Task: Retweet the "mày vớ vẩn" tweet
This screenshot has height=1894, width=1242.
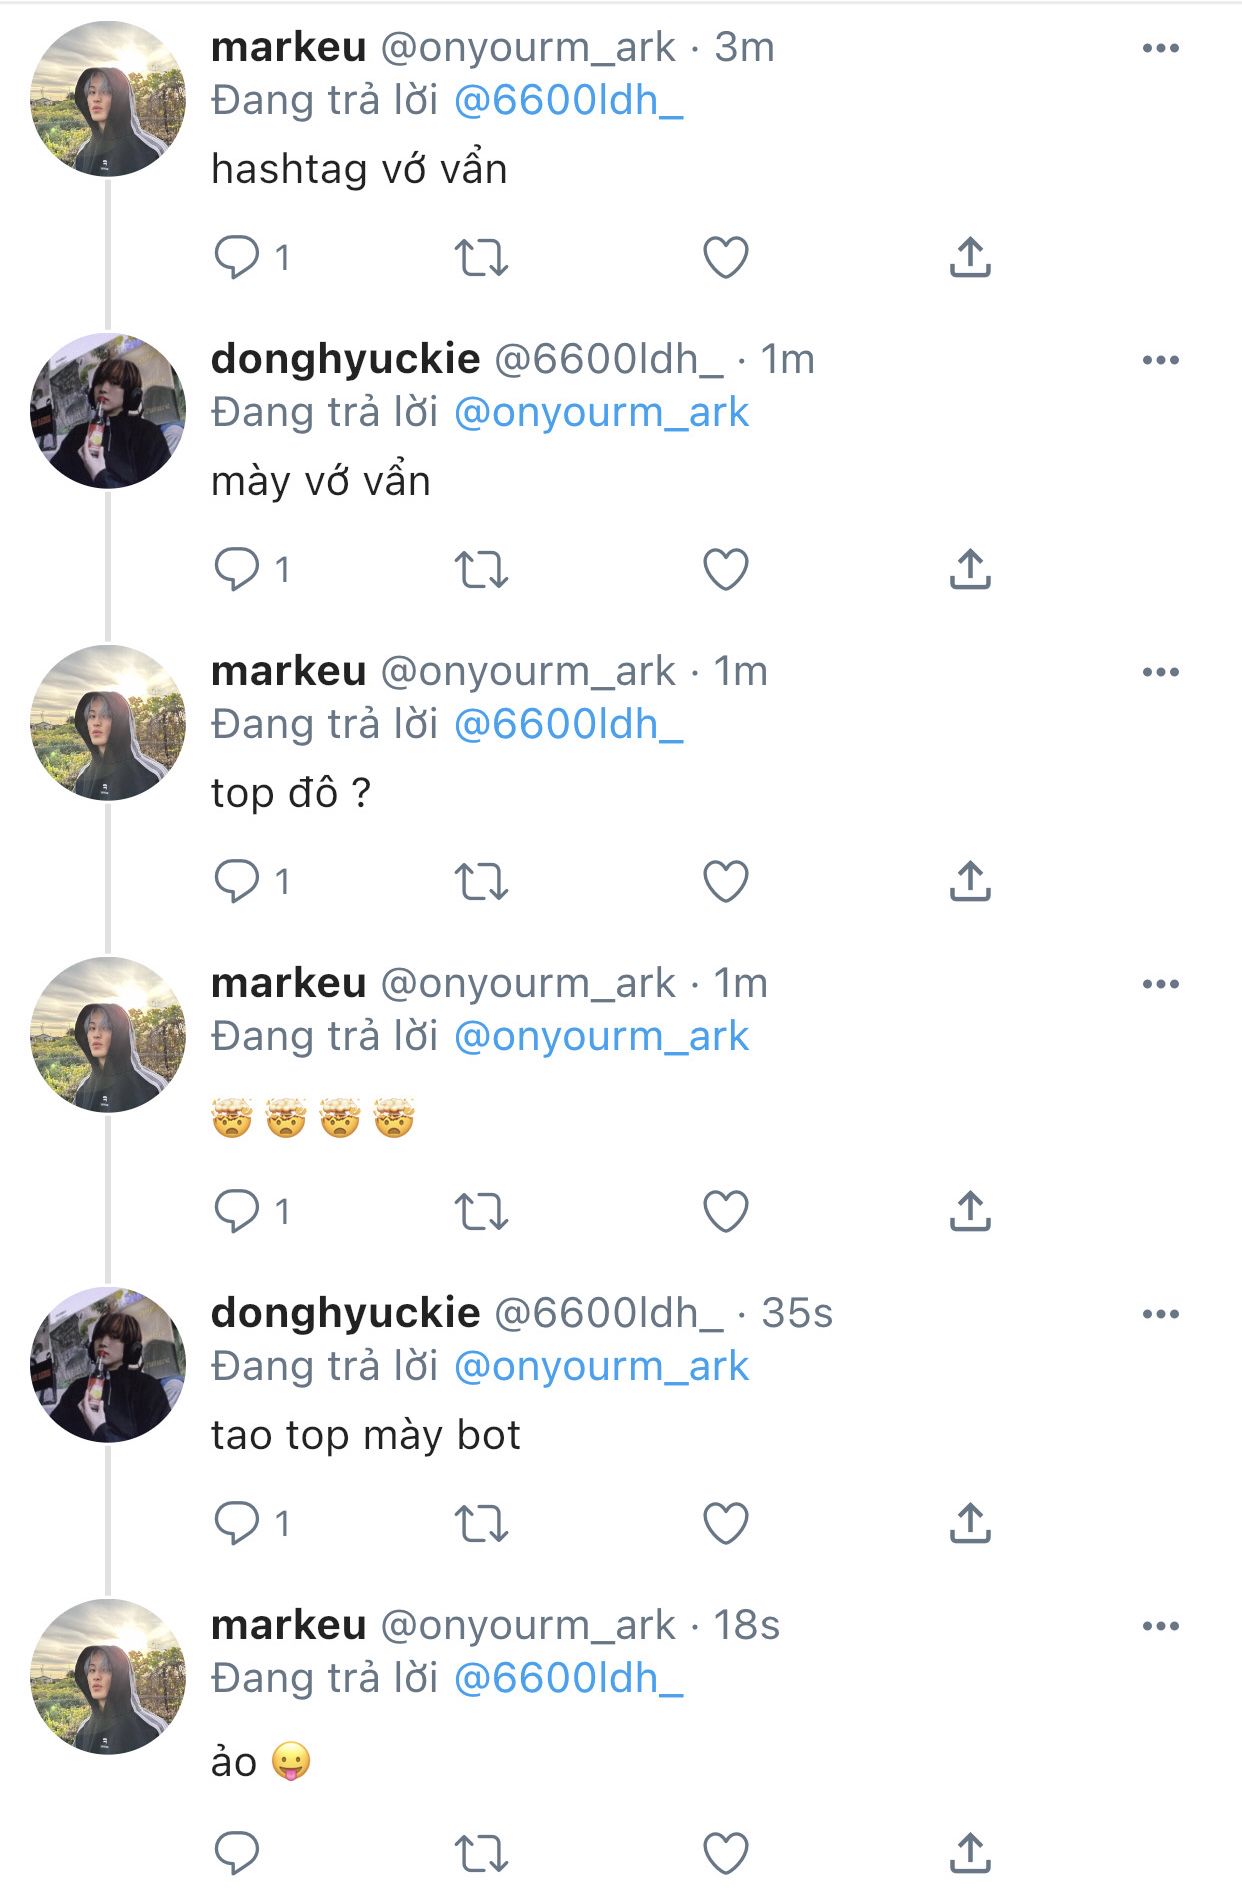Action: click(481, 570)
